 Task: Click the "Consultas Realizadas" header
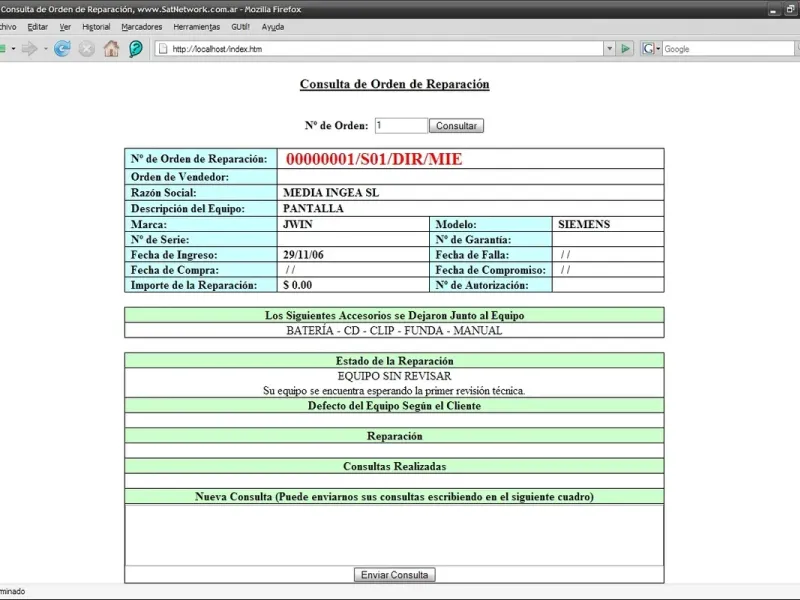394,466
